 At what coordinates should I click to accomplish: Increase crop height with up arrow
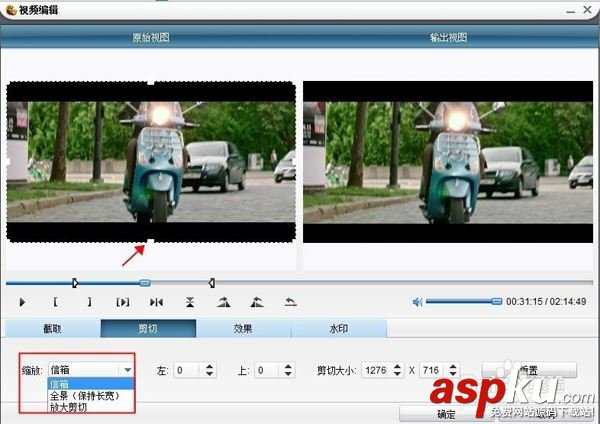click(x=453, y=367)
